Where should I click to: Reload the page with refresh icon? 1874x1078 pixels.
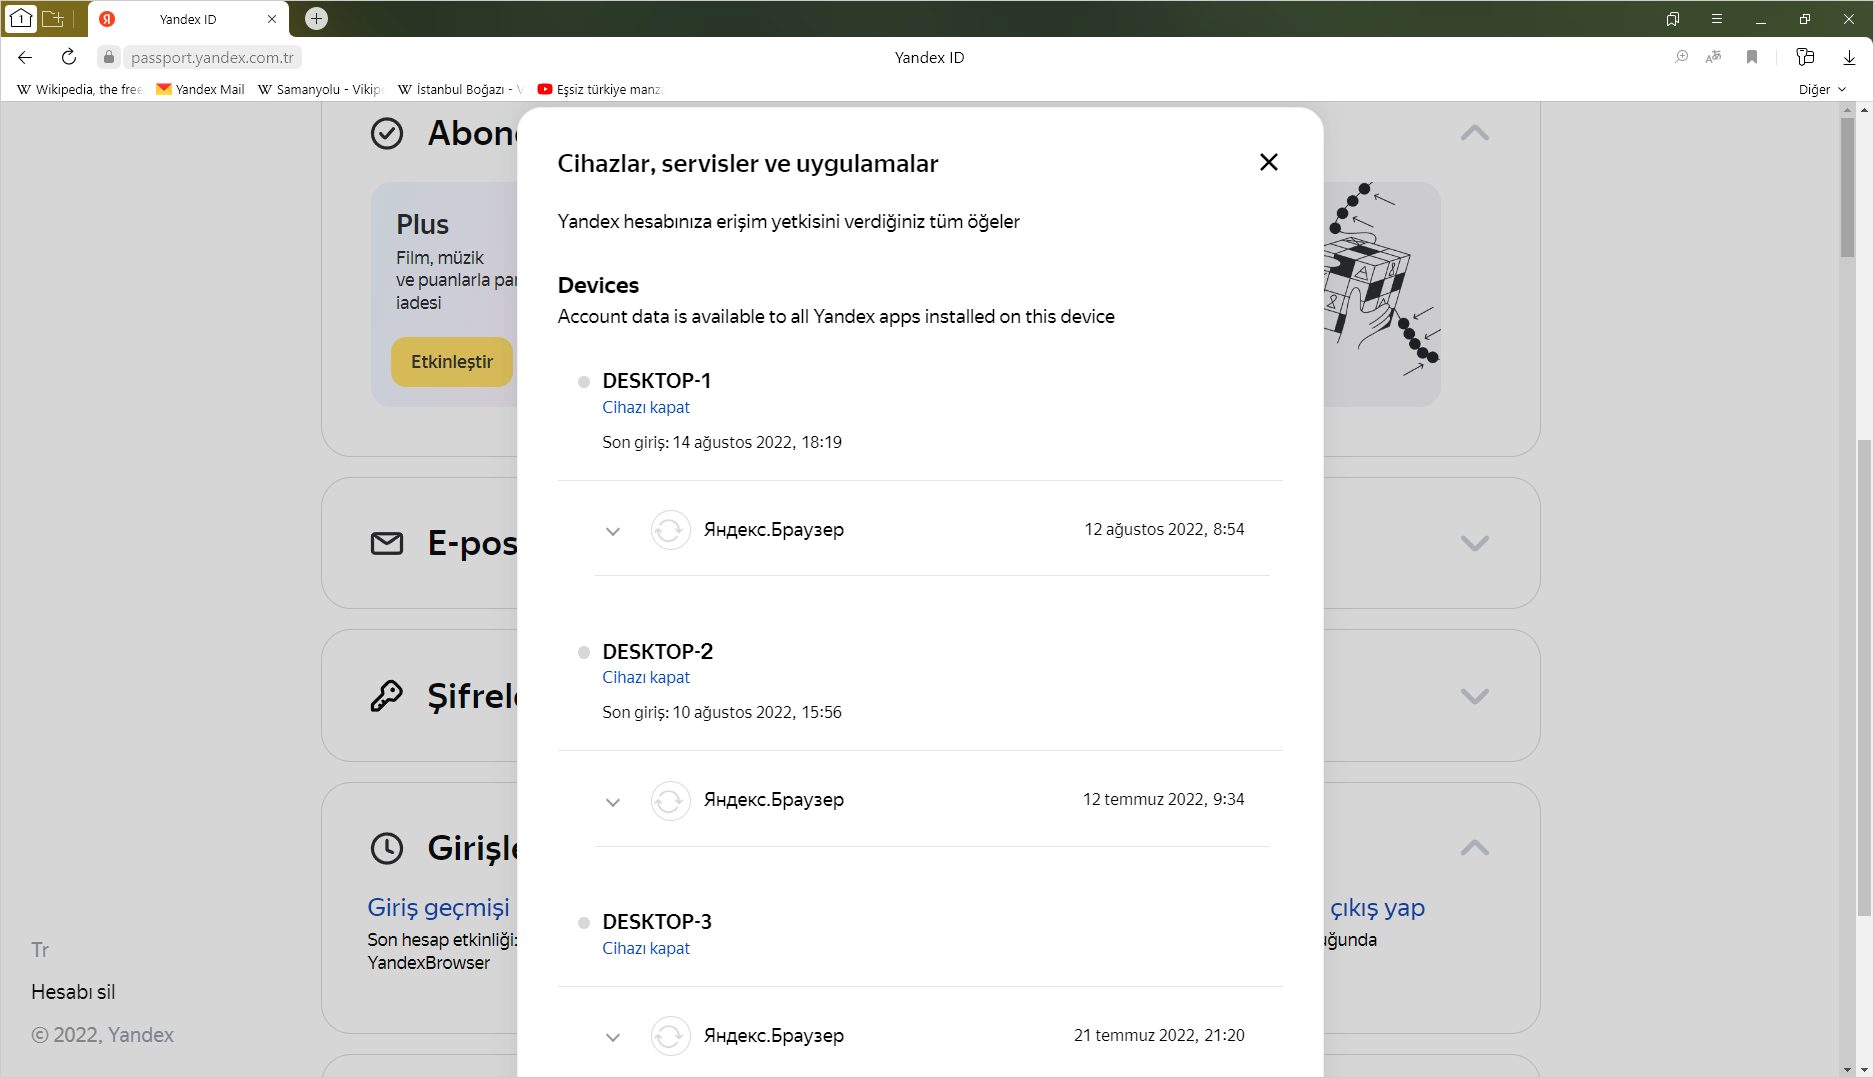pyautogui.click(x=69, y=57)
